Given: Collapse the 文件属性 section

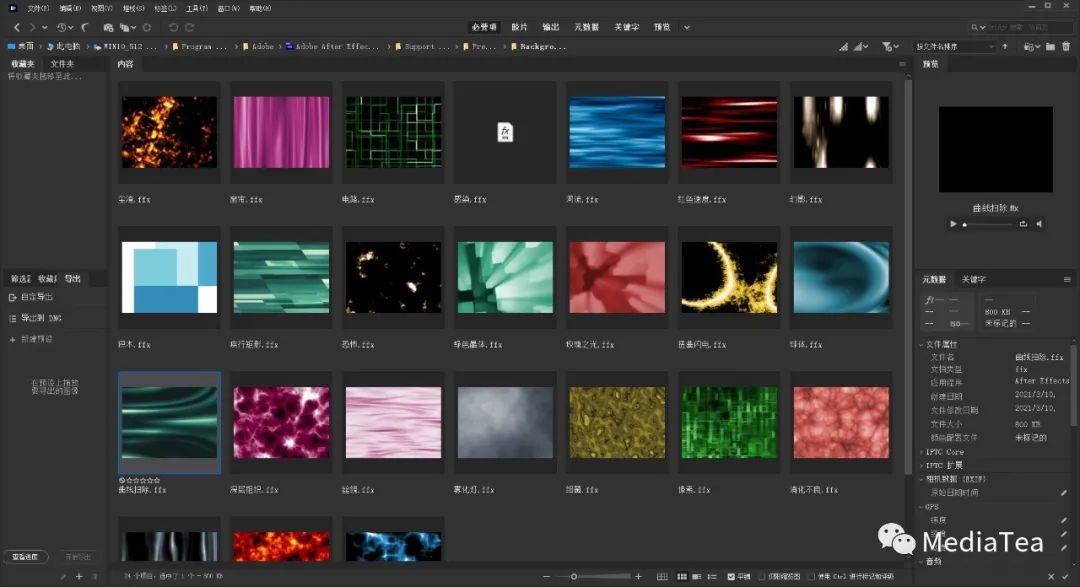Looking at the screenshot, I should click(922, 344).
